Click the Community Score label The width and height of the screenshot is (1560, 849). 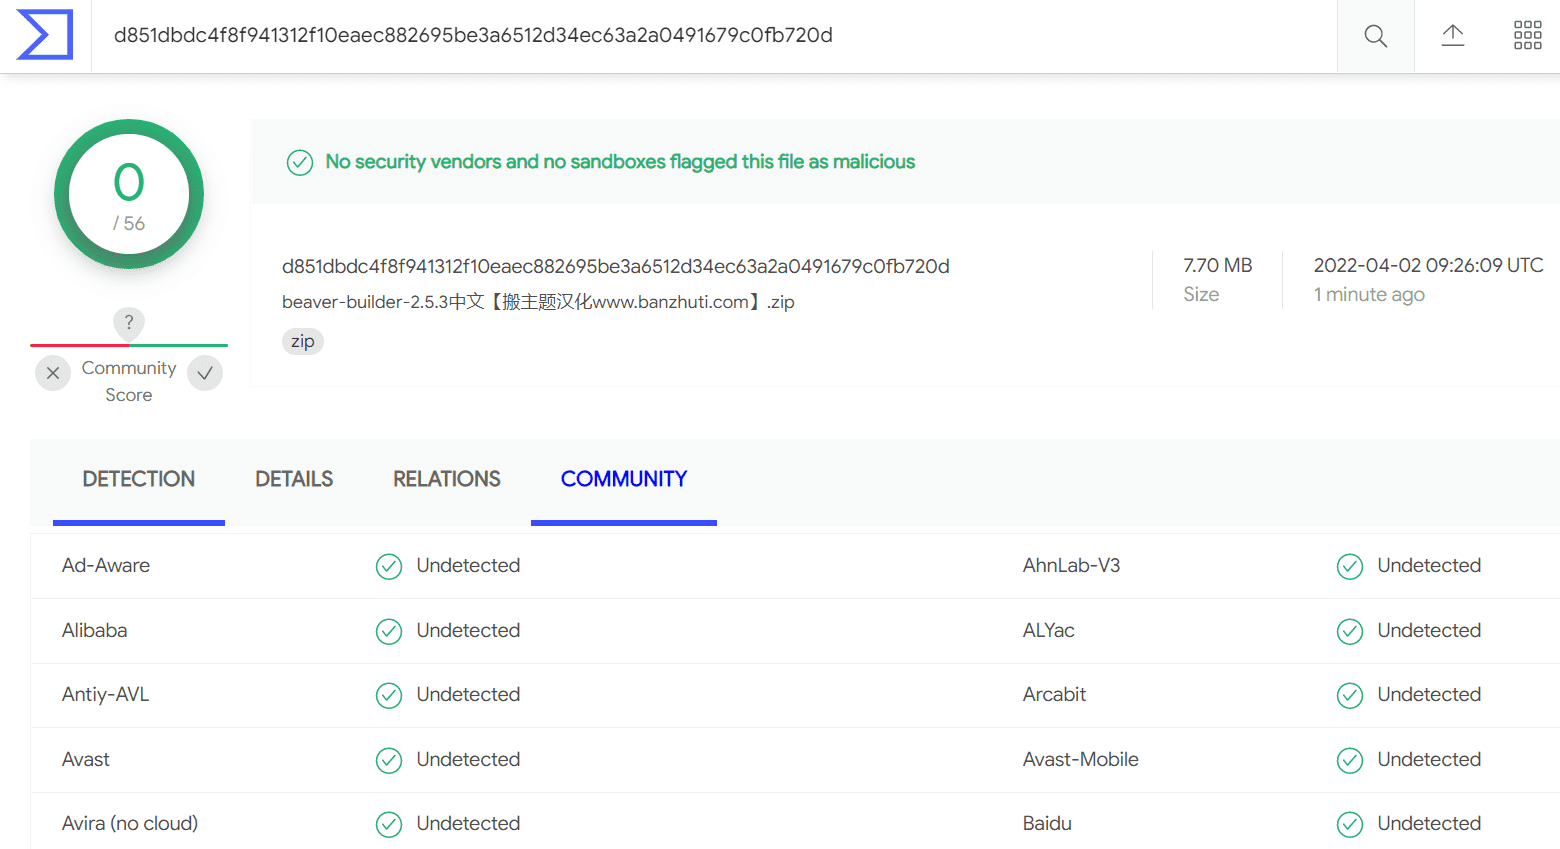129,382
